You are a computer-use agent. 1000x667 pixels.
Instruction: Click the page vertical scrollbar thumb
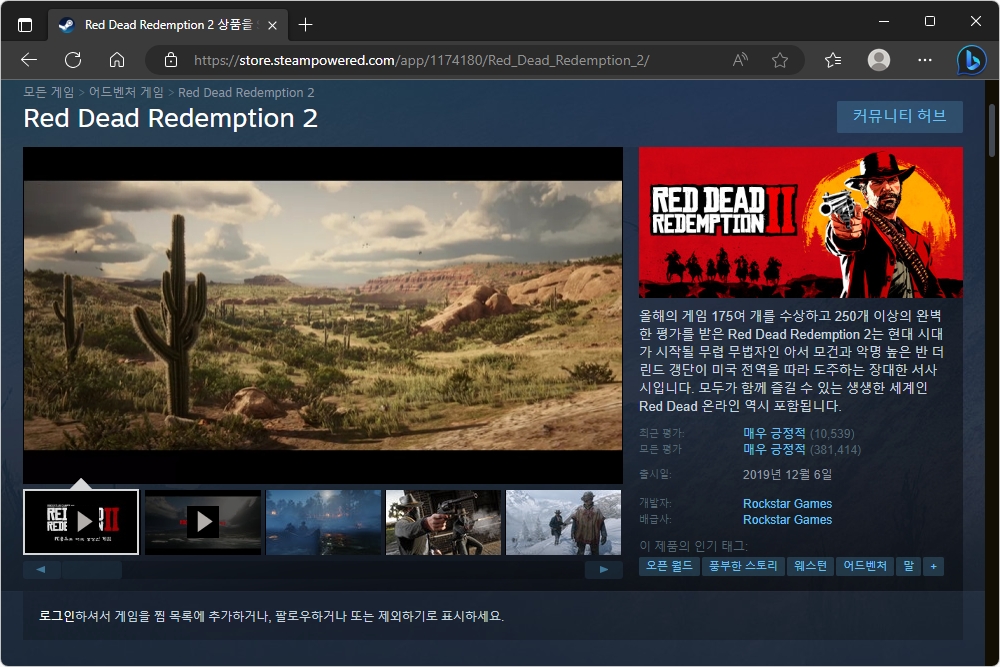pyautogui.click(x=992, y=131)
